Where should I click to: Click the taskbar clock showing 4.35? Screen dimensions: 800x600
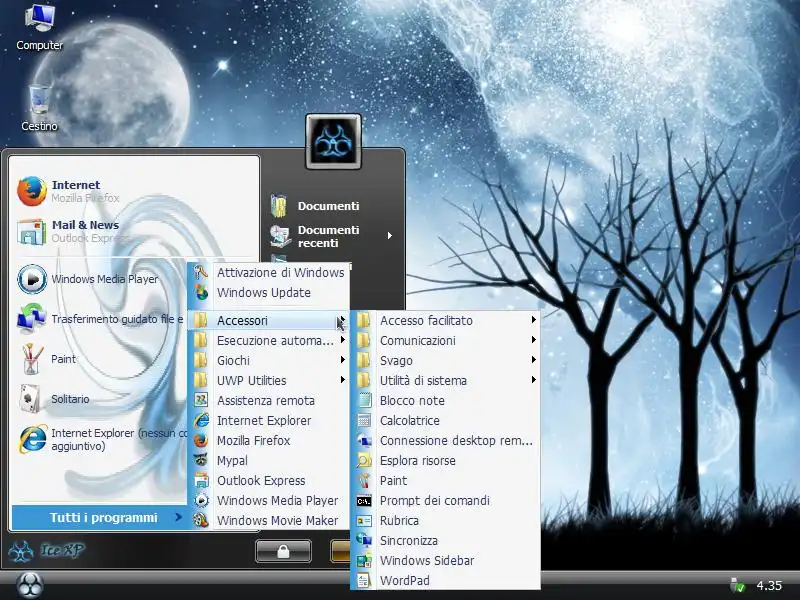click(769, 585)
